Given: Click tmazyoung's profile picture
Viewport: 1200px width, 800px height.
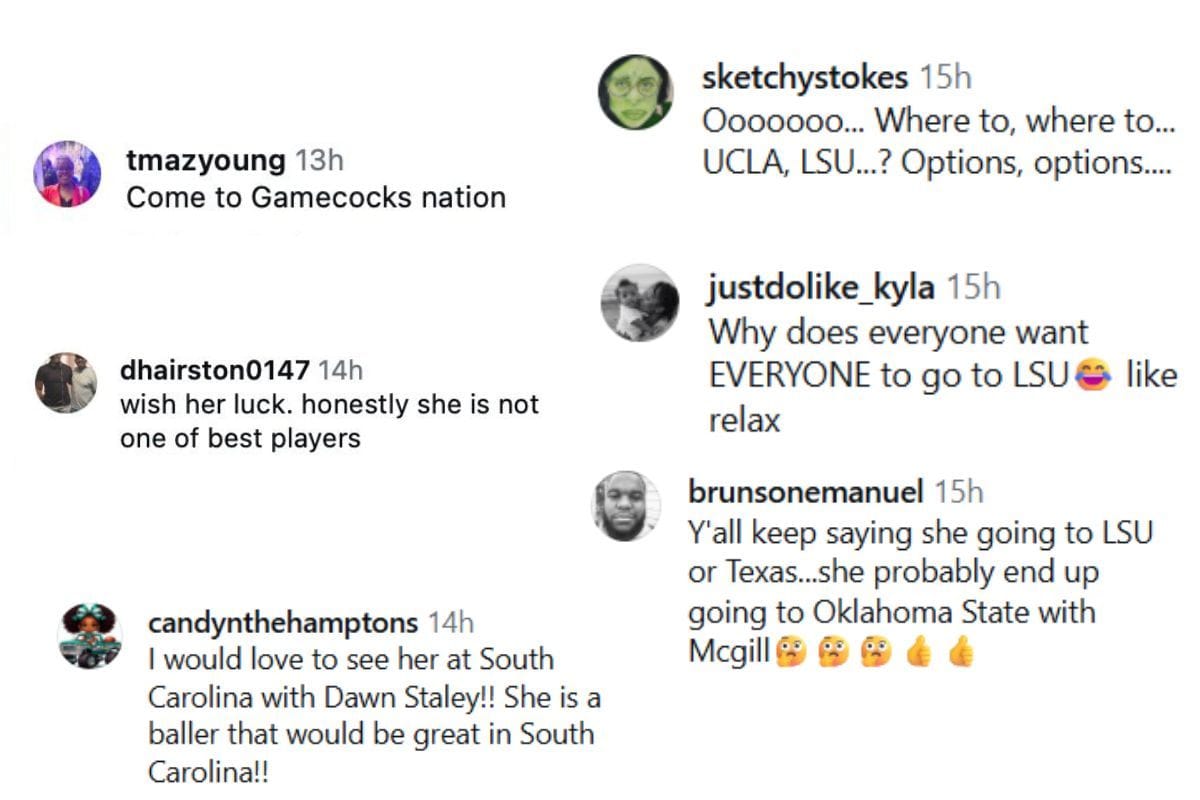Looking at the screenshot, I should pyautogui.click(x=68, y=174).
